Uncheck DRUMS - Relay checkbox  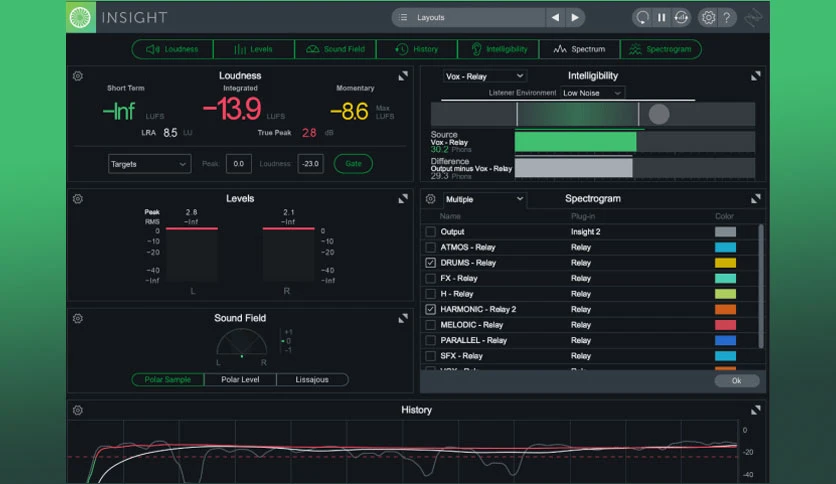(x=430, y=263)
